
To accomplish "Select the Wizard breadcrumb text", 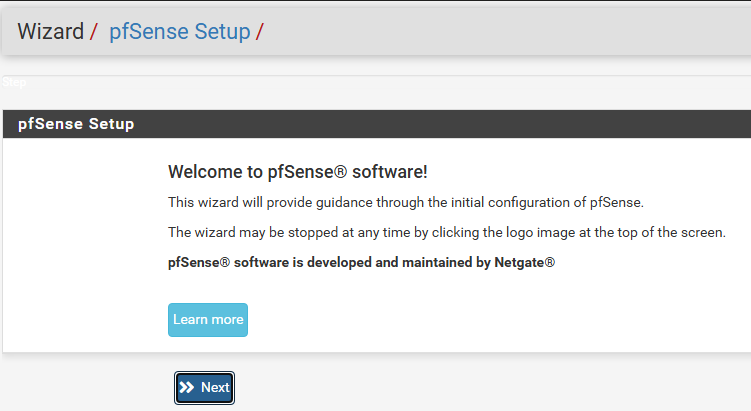I will tap(51, 32).
